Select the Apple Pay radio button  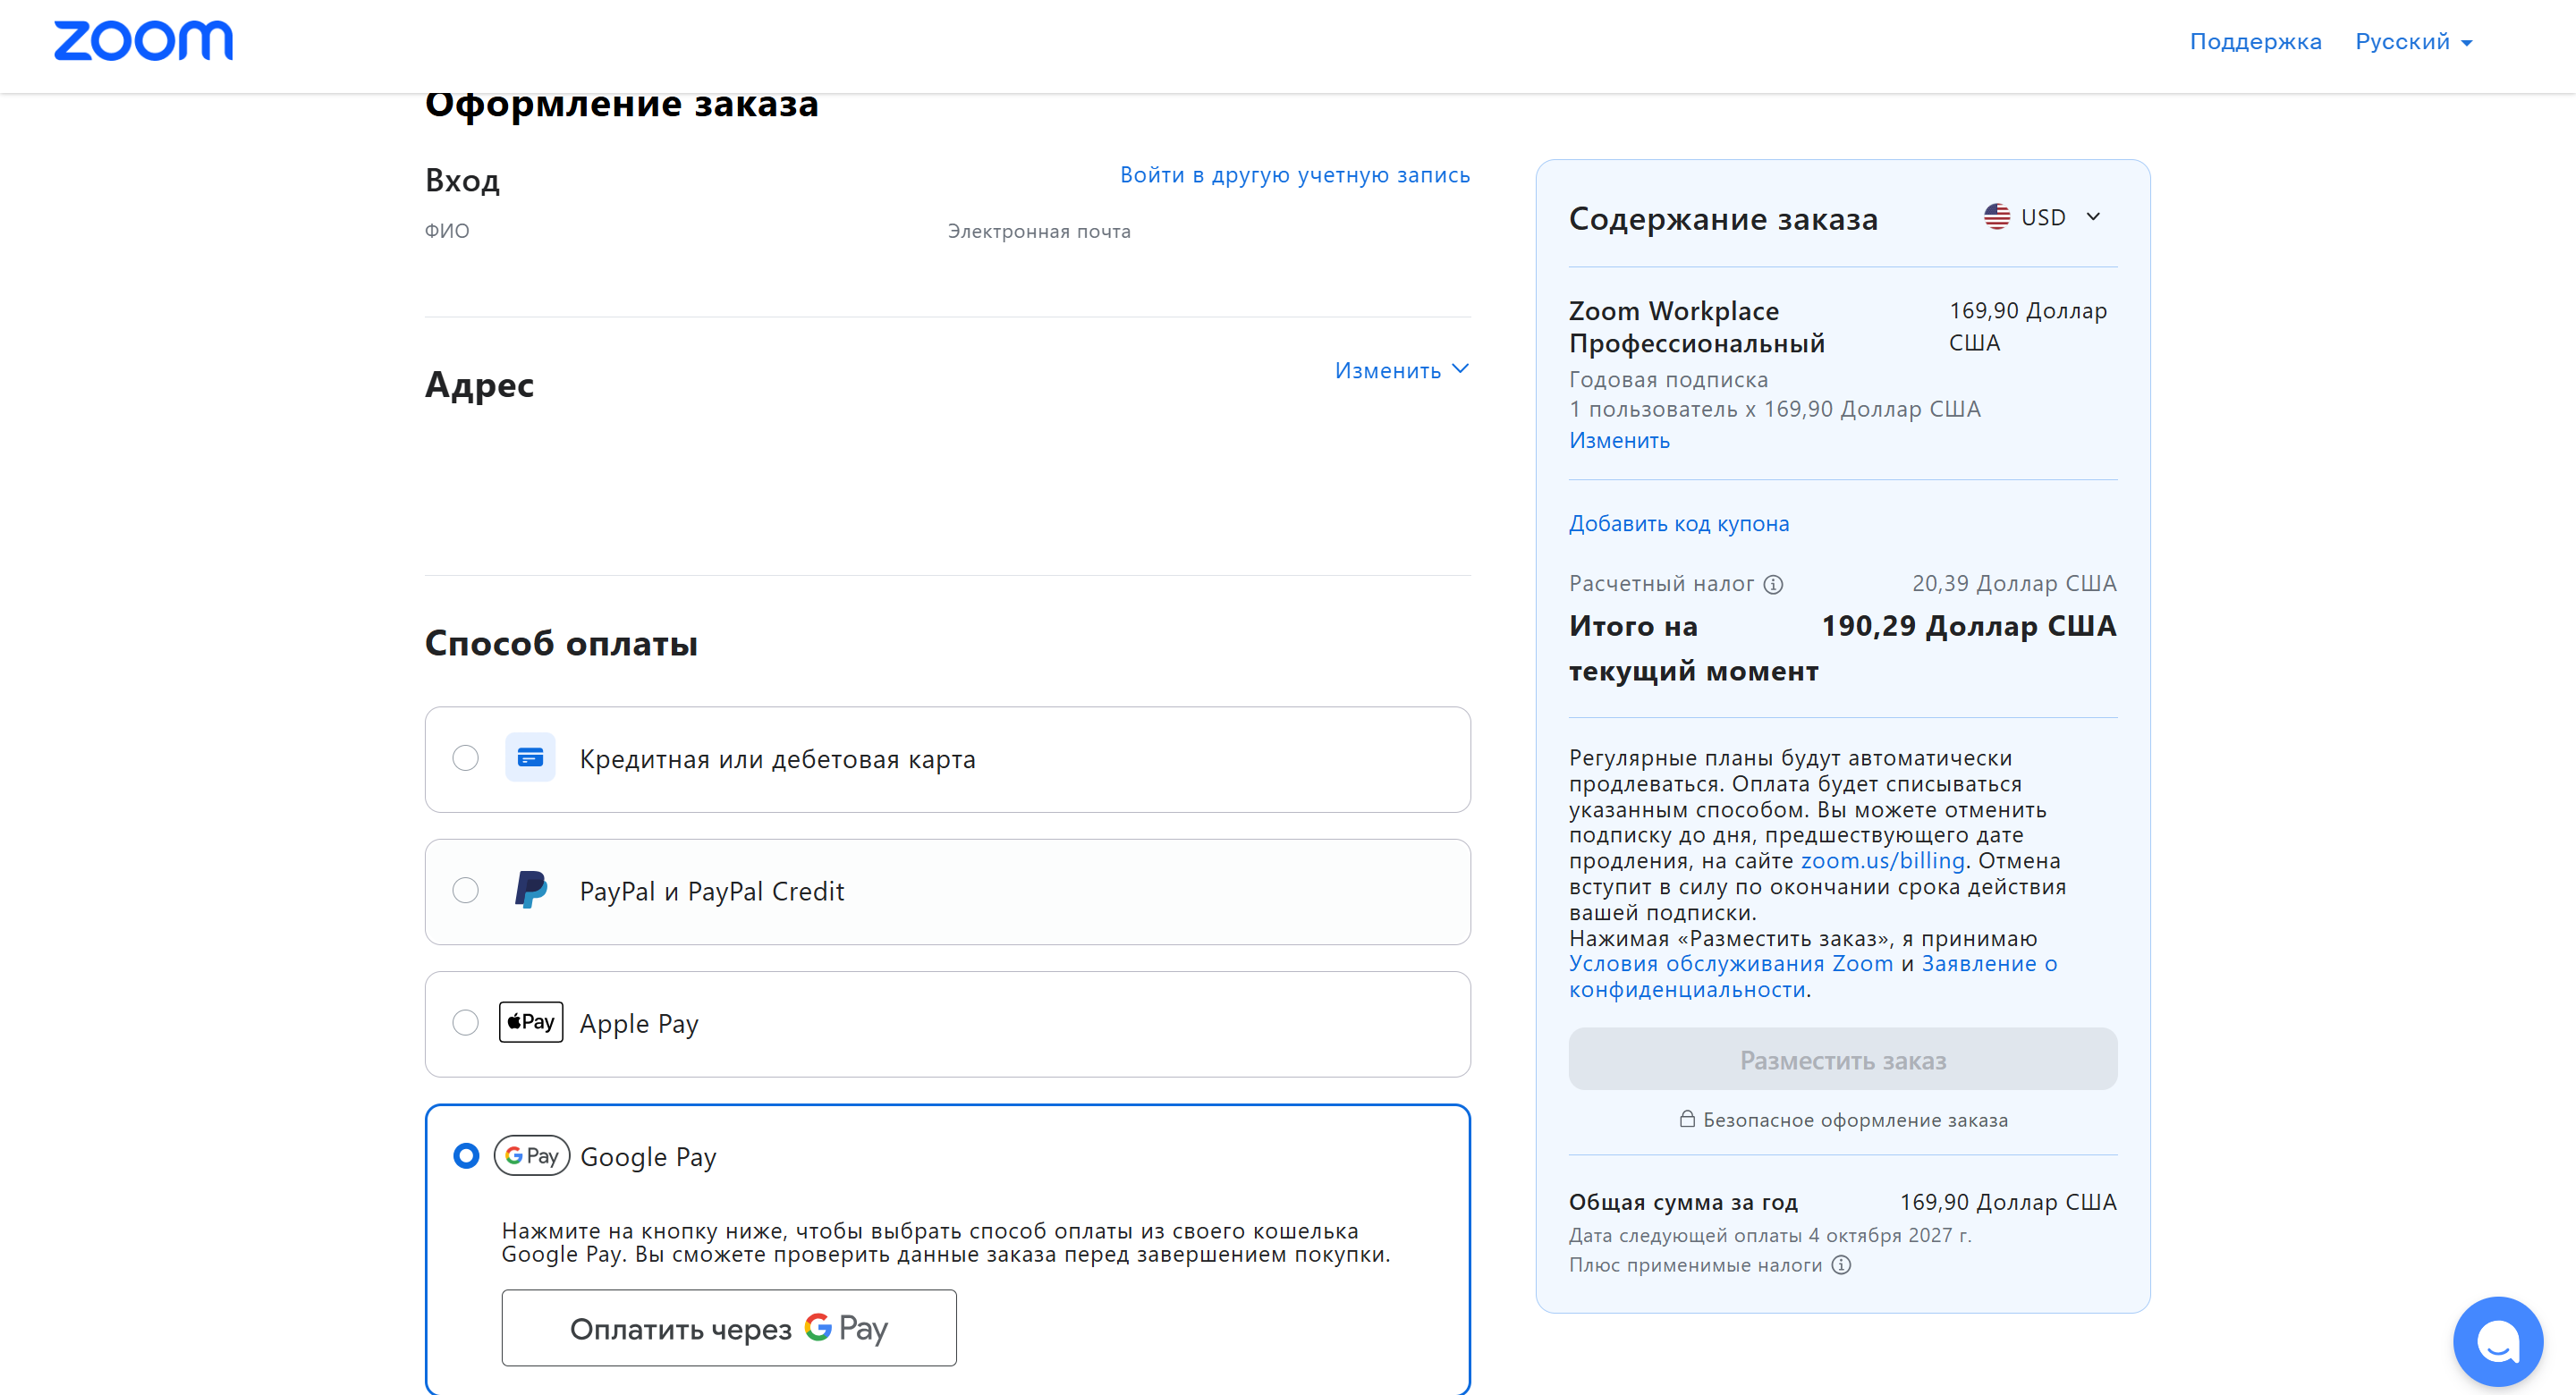(x=465, y=1022)
